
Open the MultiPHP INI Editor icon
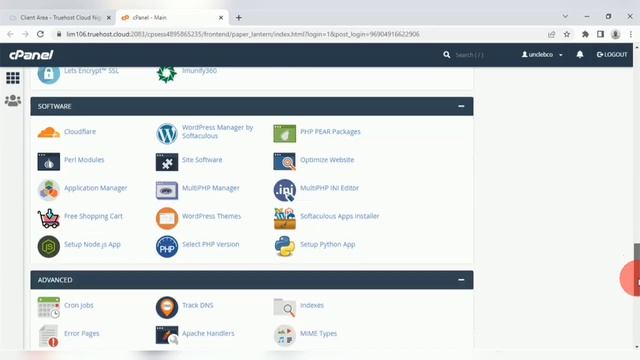point(284,190)
